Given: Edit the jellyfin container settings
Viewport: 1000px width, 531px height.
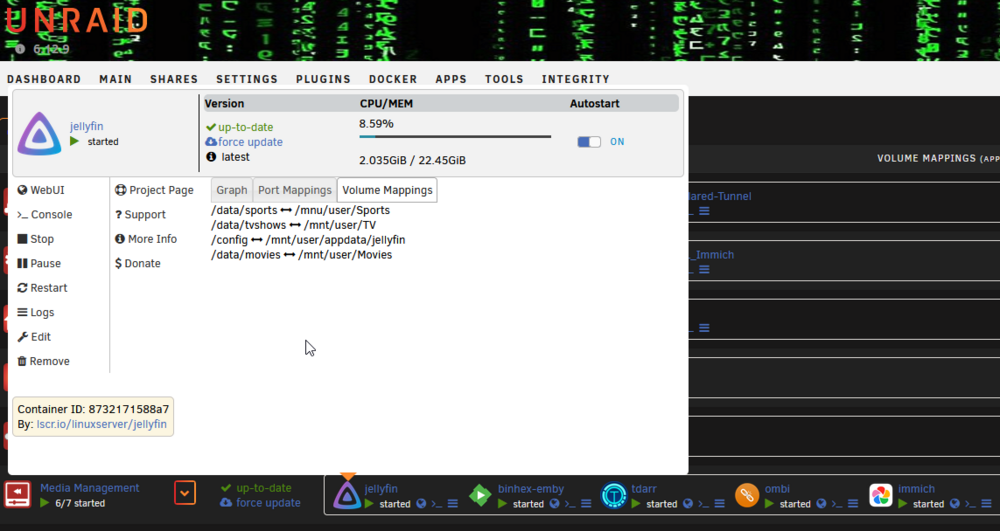Looking at the screenshot, I should point(34,337).
